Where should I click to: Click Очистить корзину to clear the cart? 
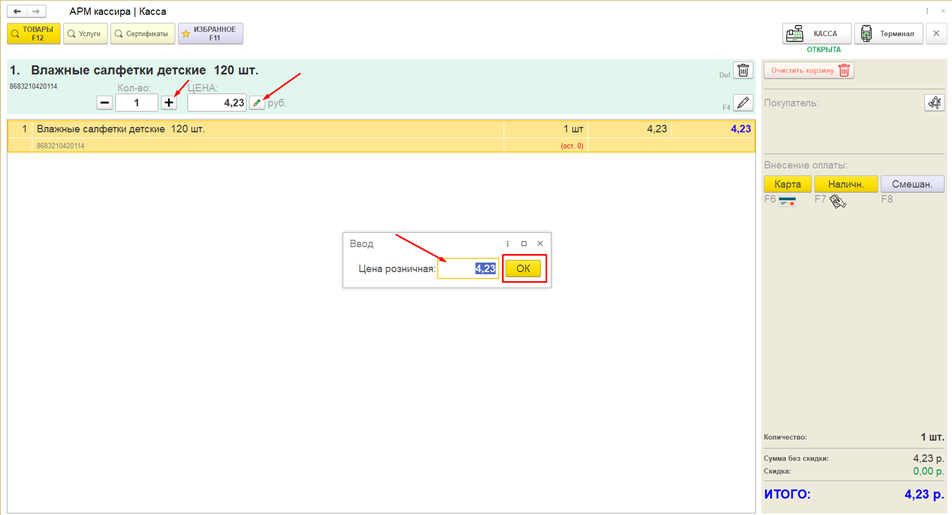click(x=809, y=70)
